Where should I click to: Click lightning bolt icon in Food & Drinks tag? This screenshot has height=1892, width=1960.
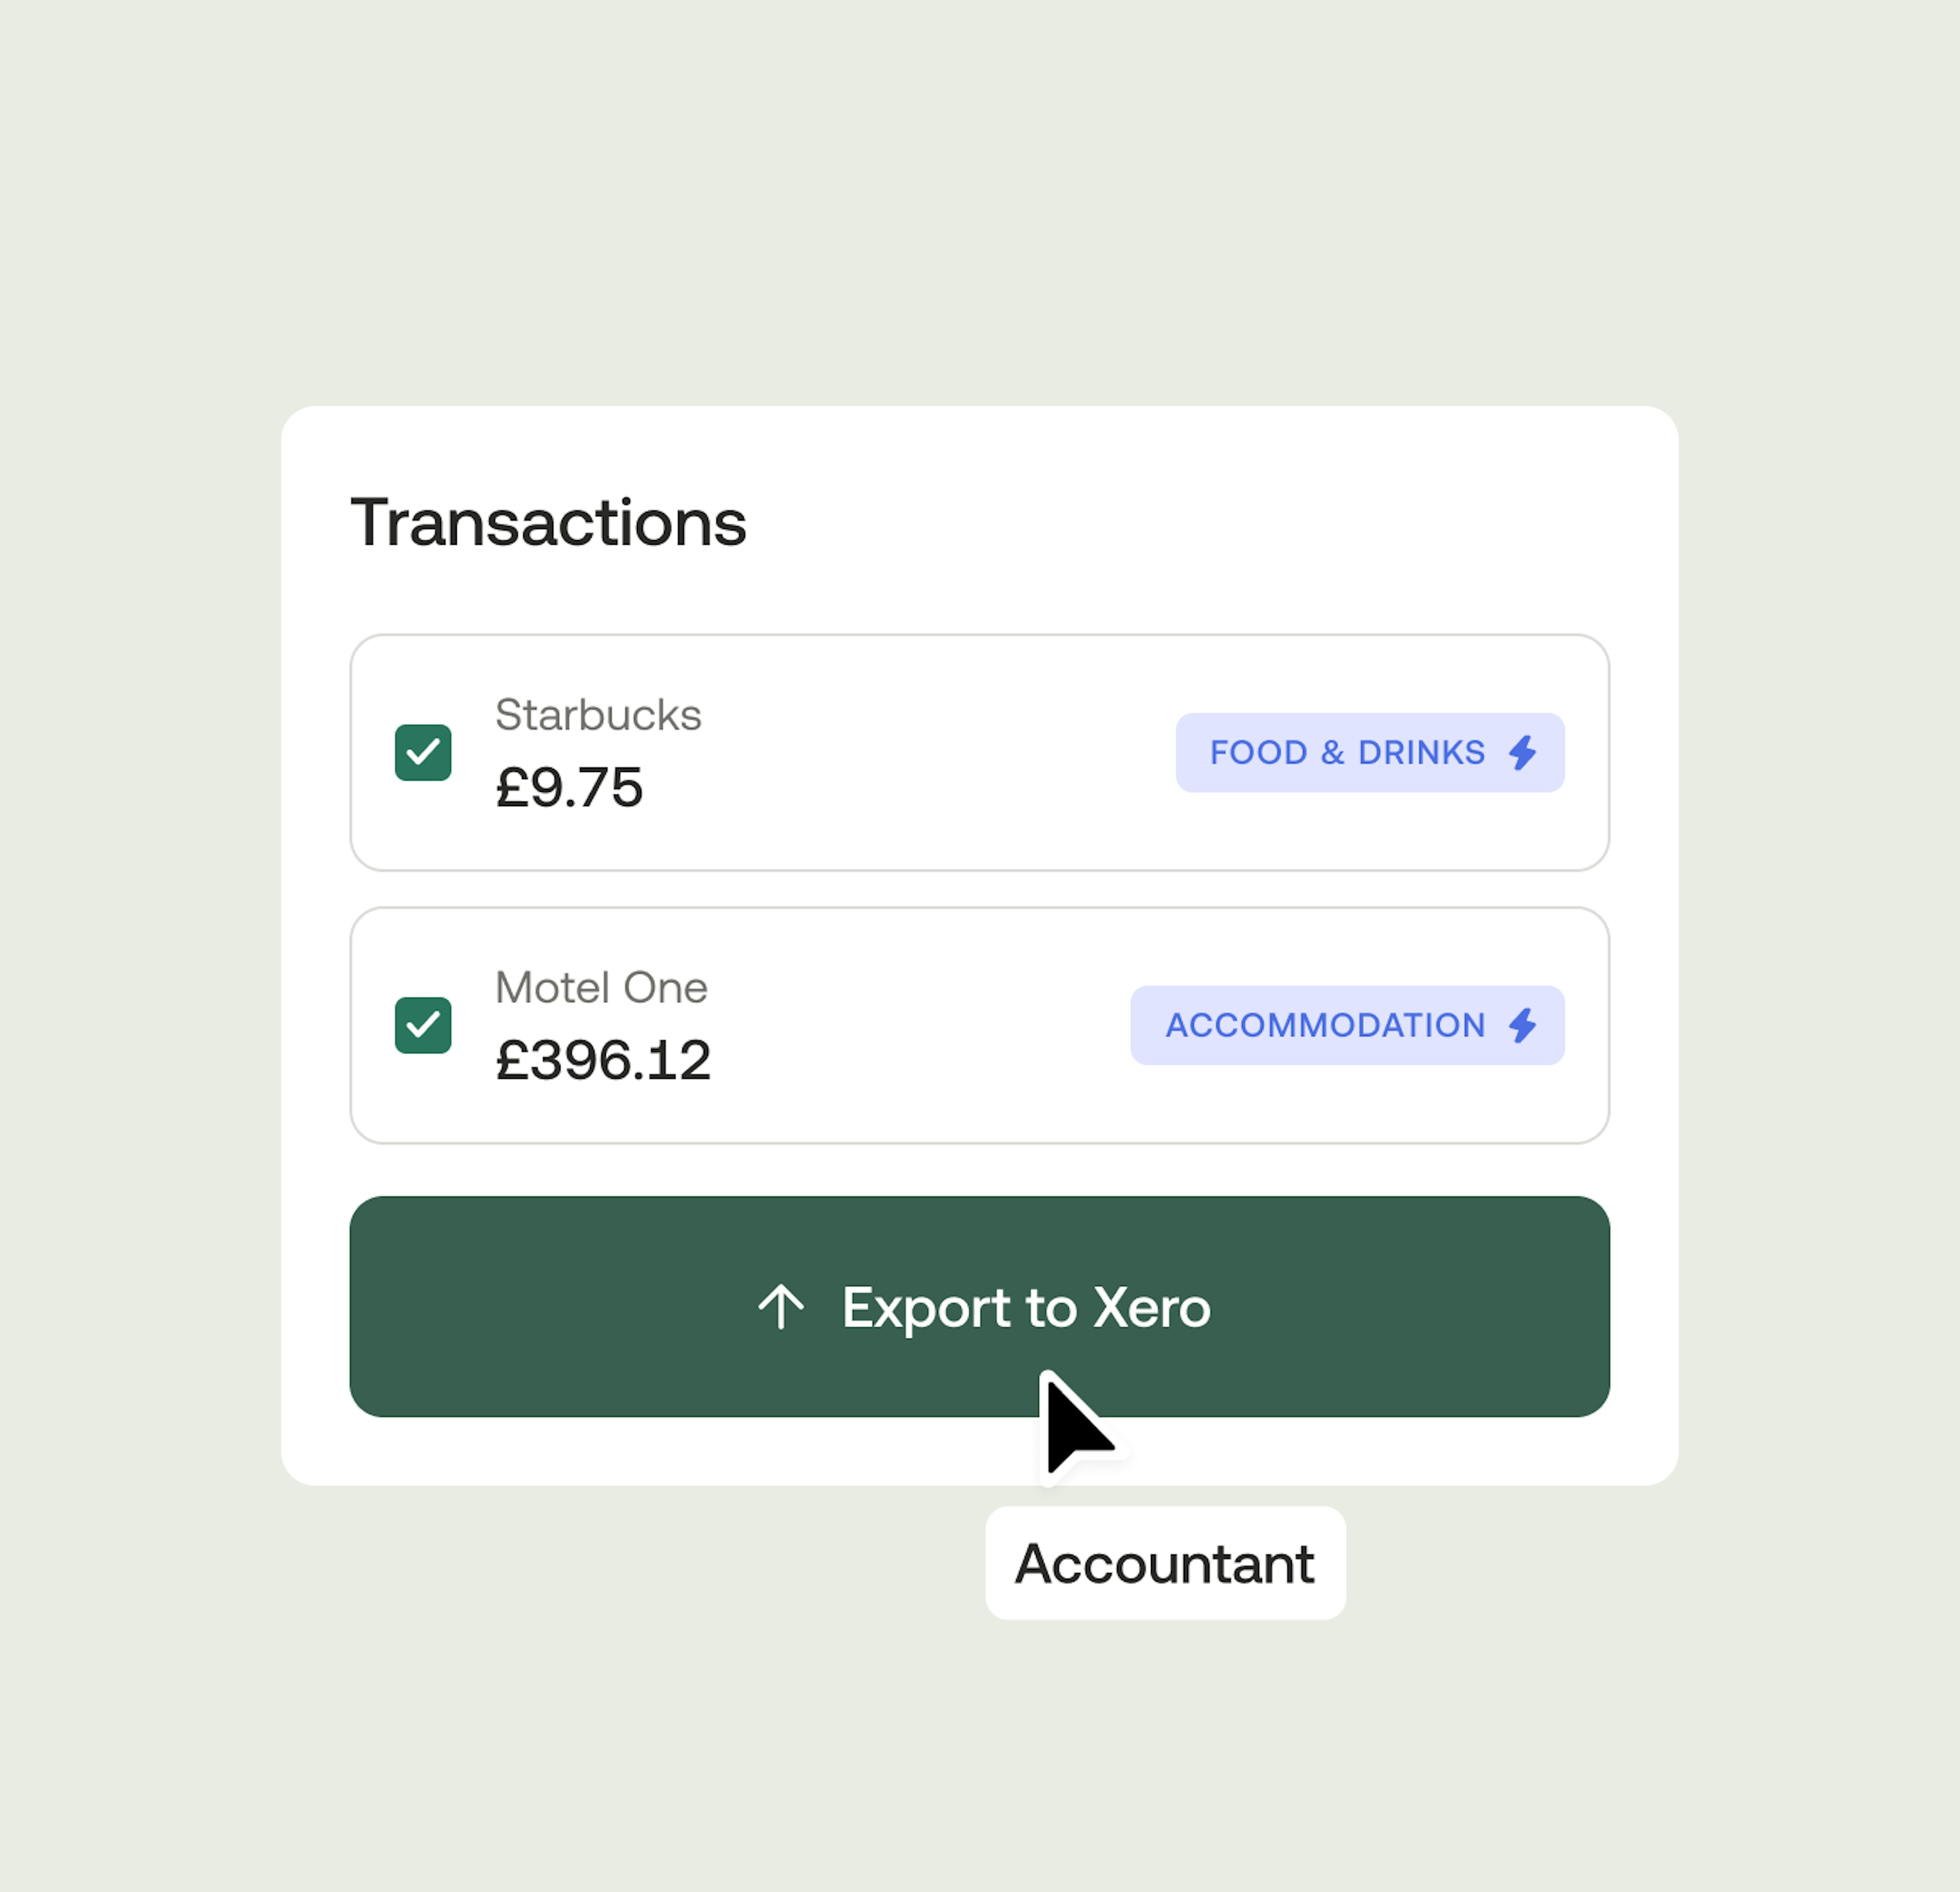pos(1522,752)
